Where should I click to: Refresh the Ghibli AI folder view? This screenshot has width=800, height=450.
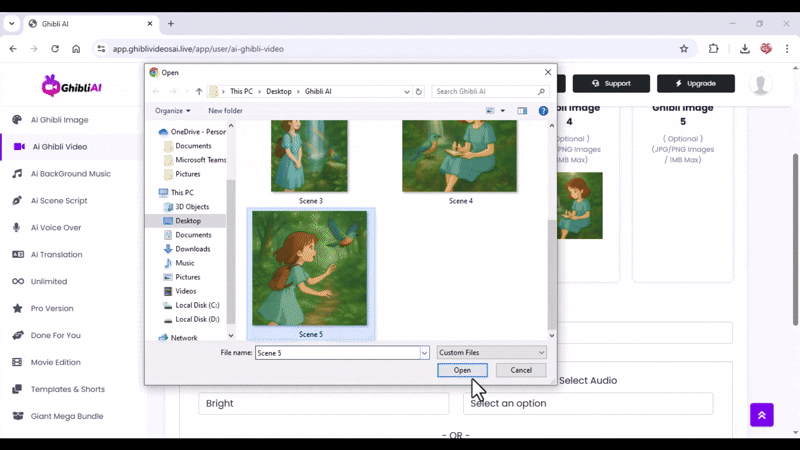tap(418, 92)
